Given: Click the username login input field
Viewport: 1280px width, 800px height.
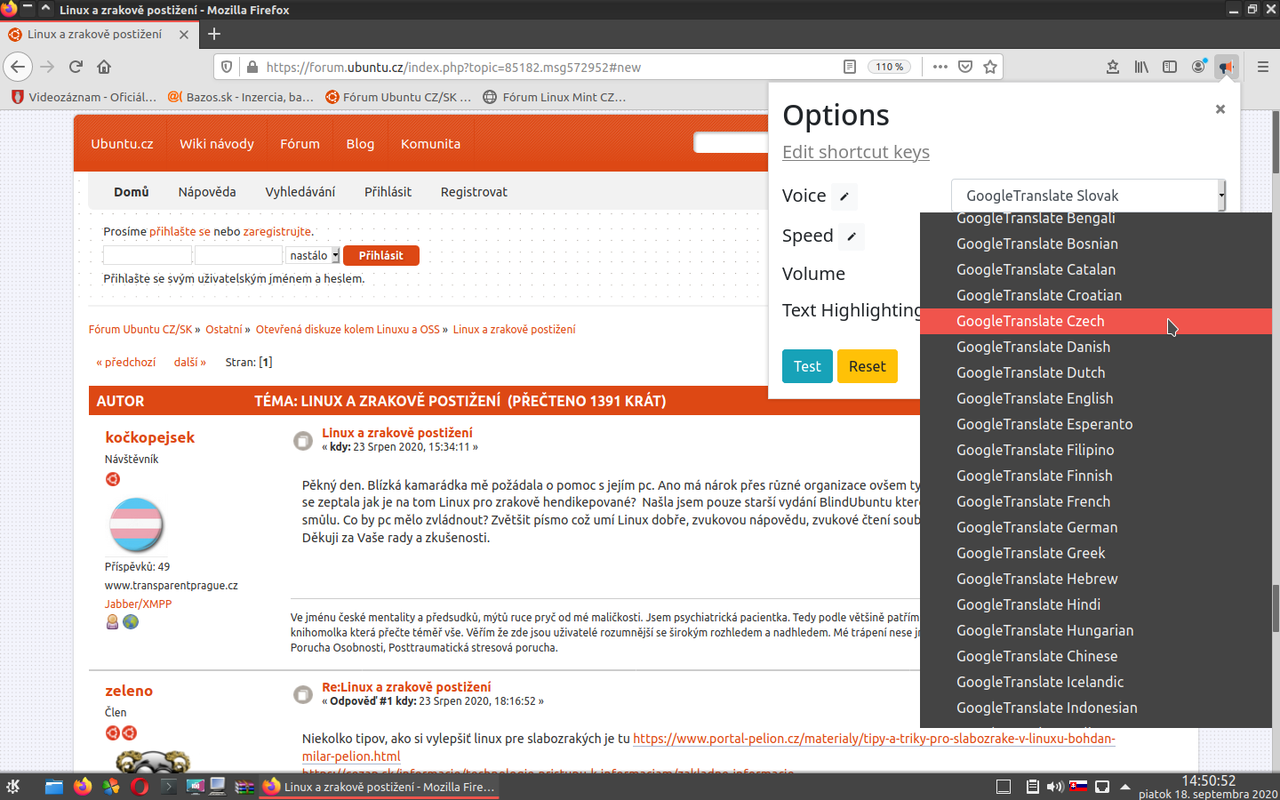Looking at the screenshot, I should click(147, 256).
